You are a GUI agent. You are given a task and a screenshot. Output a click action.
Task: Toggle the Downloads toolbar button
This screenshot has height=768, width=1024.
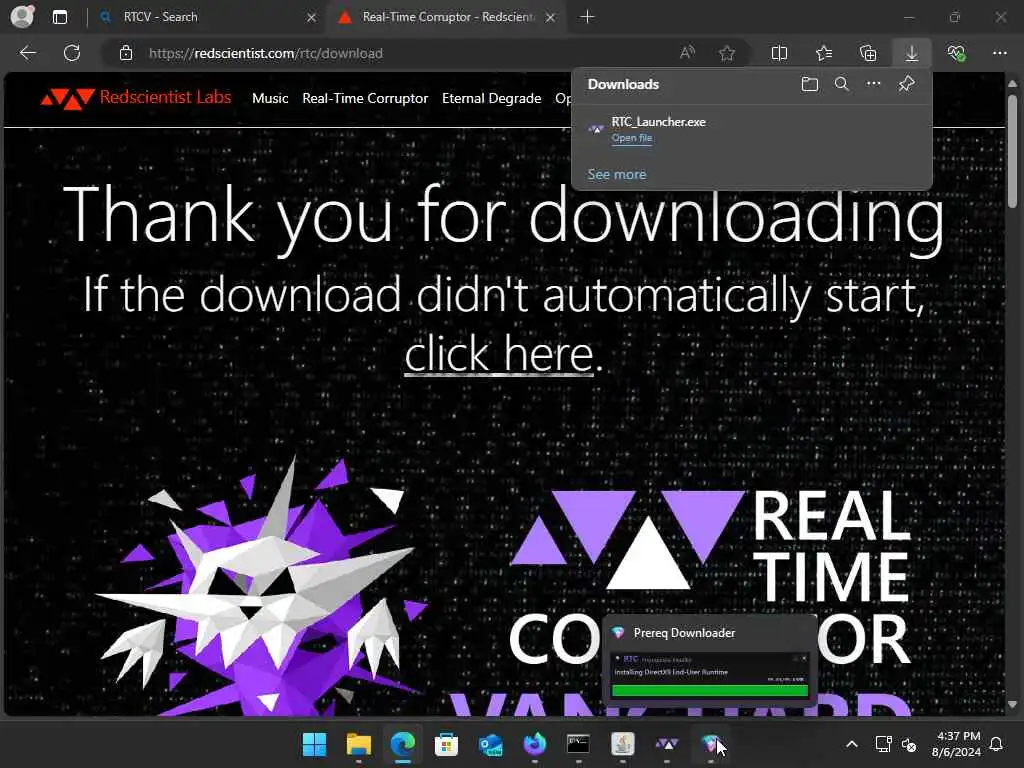[x=912, y=53]
